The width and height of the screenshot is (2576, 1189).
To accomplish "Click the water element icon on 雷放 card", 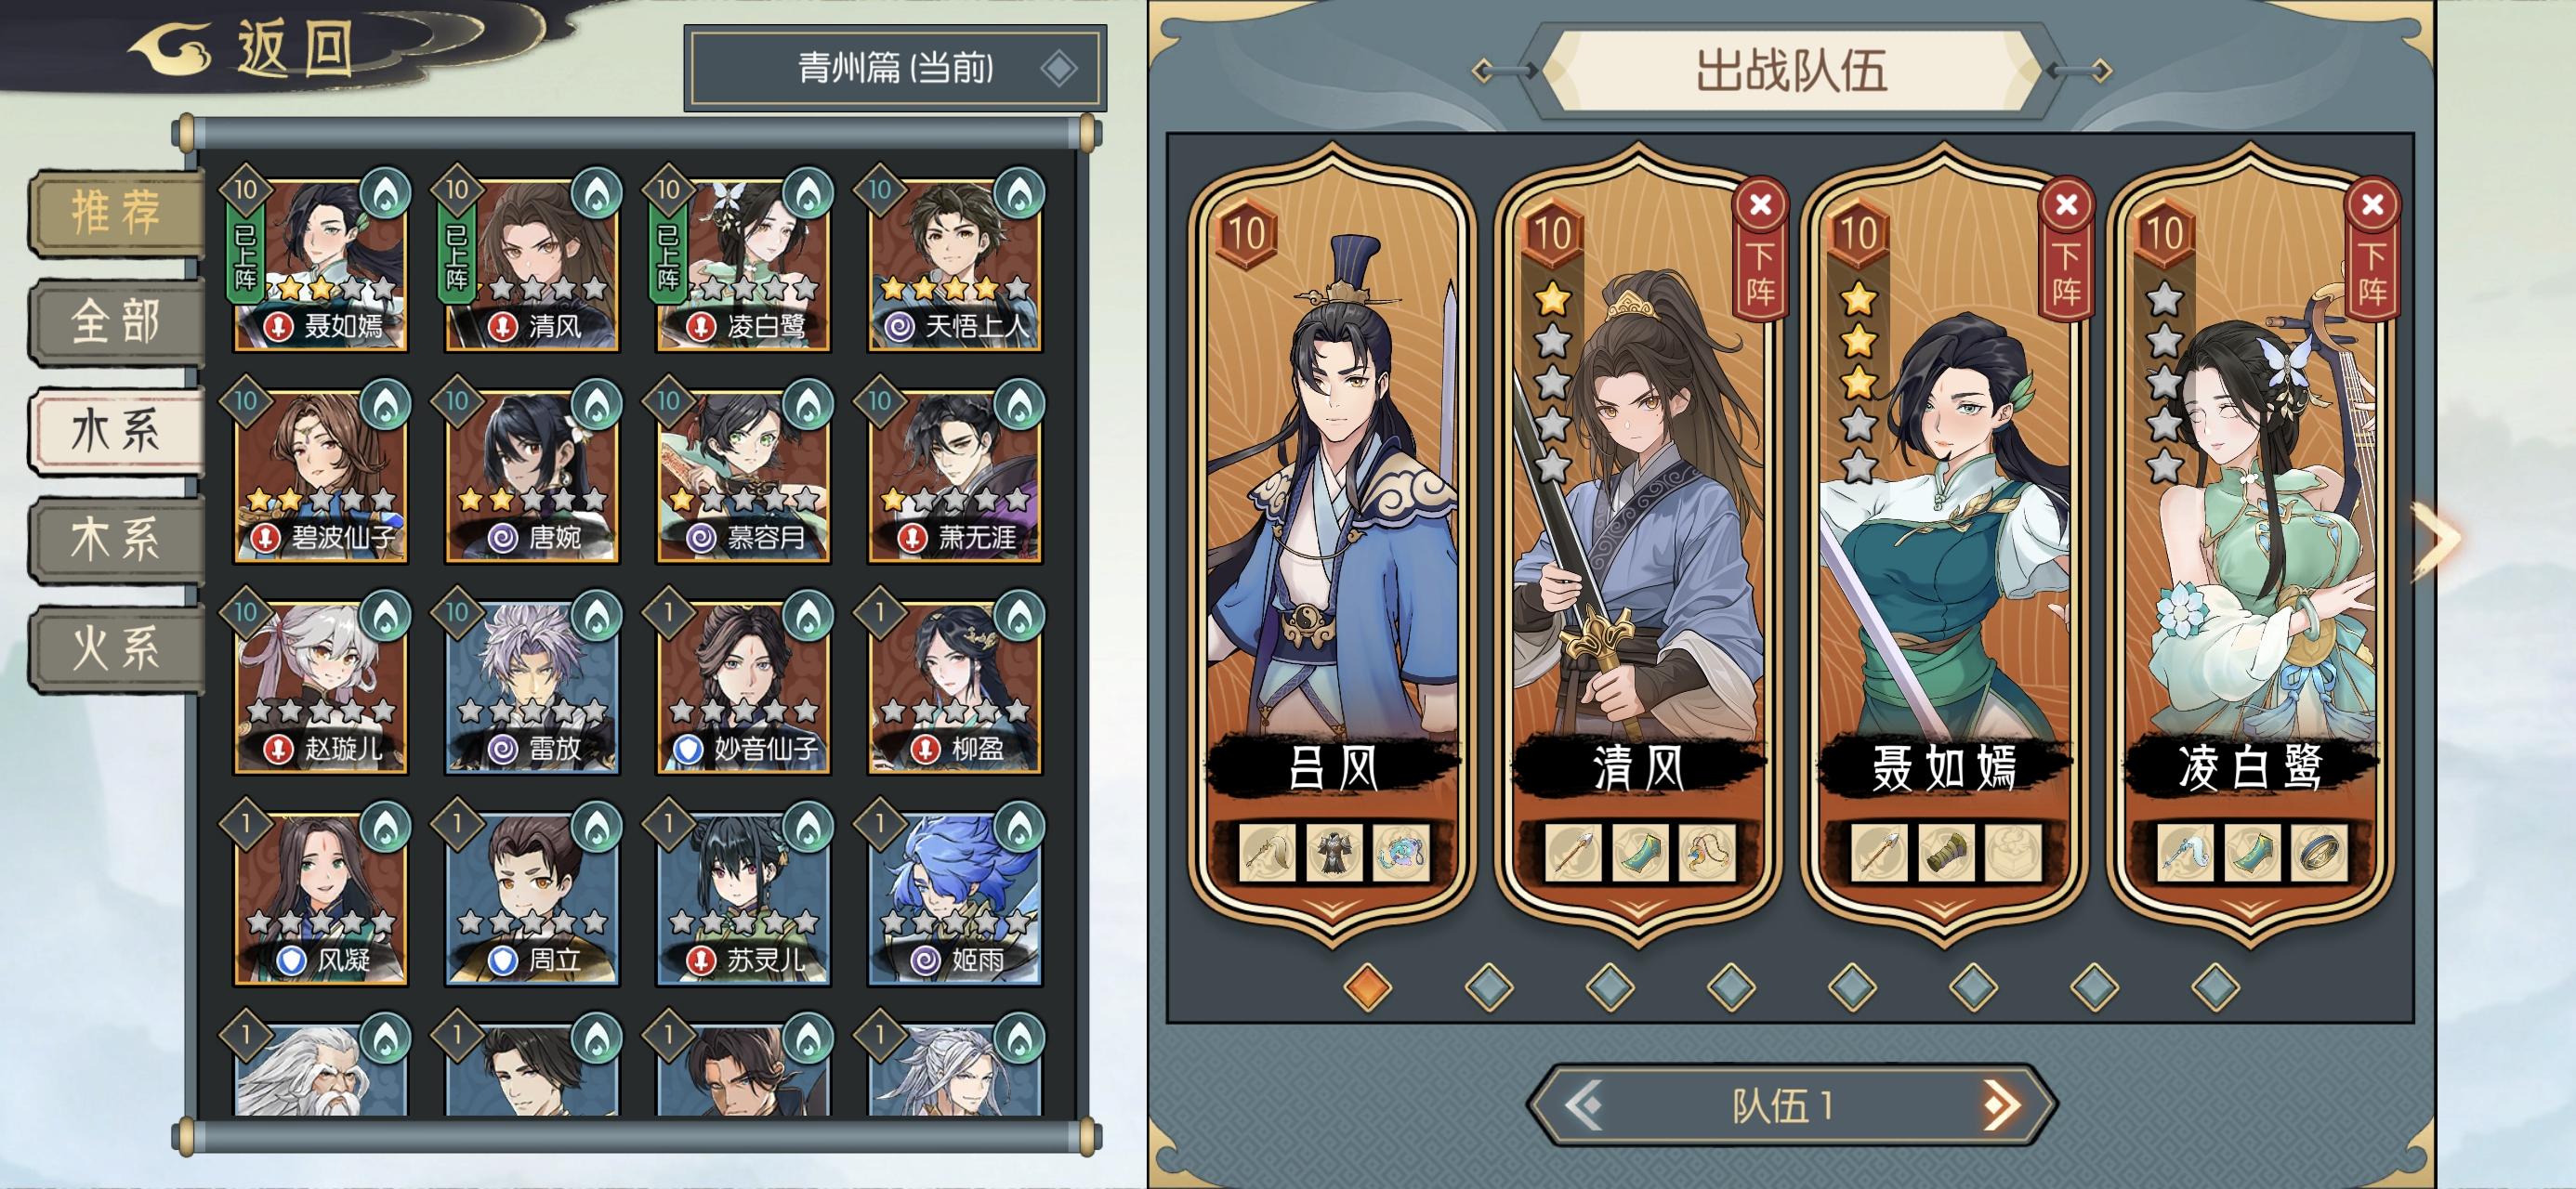I will pyautogui.click(x=597, y=614).
